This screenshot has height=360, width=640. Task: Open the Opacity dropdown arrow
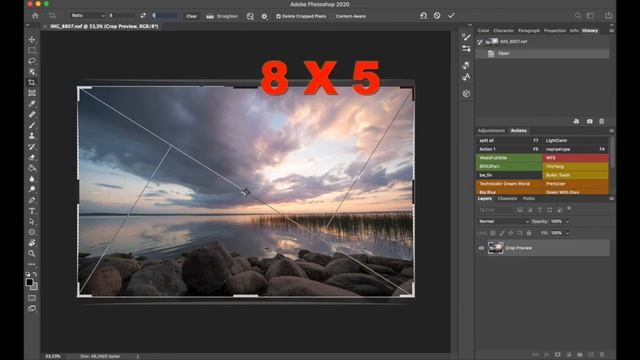click(x=567, y=222)
